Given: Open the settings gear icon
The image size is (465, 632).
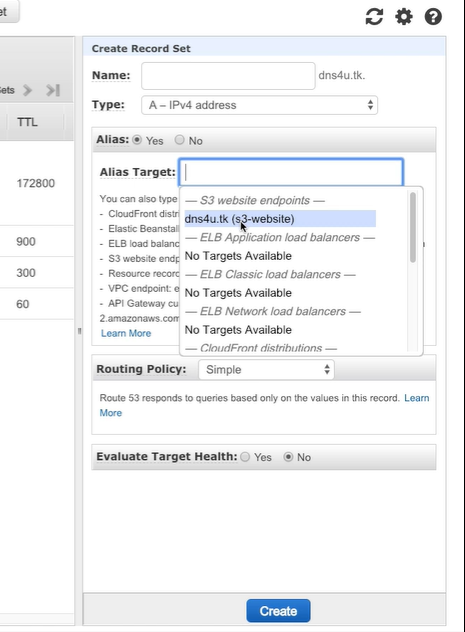Looking at the screenshot, I should coord(404,17).
